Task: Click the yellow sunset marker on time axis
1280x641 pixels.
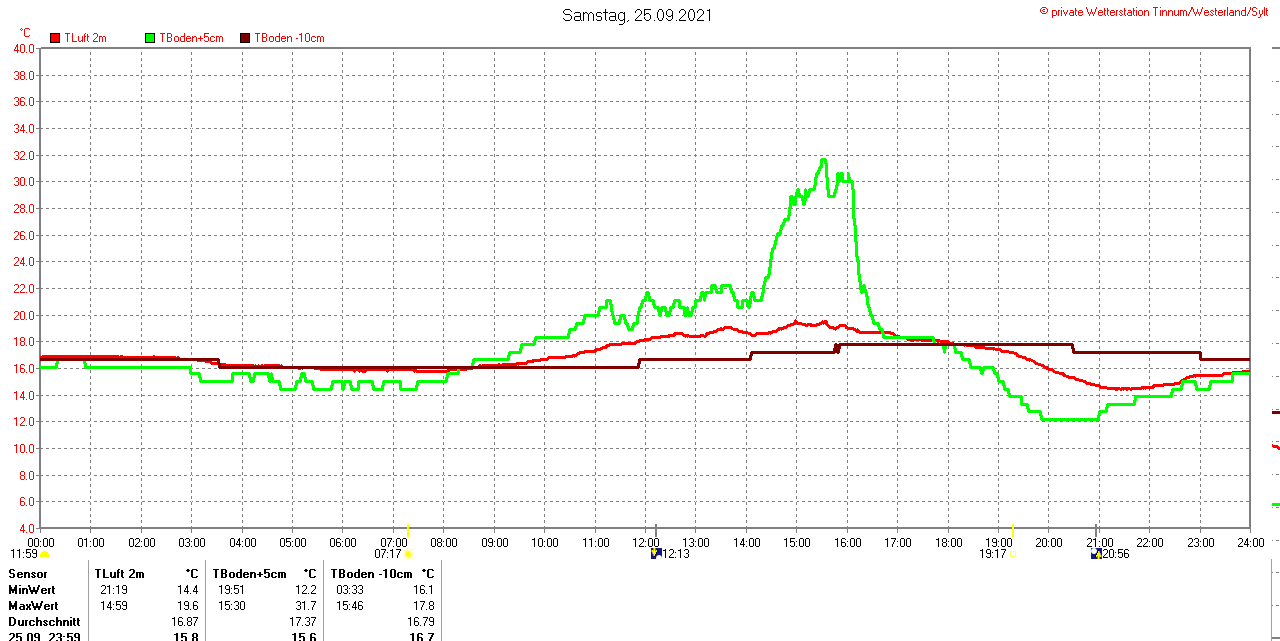Action: (1012, 529)
